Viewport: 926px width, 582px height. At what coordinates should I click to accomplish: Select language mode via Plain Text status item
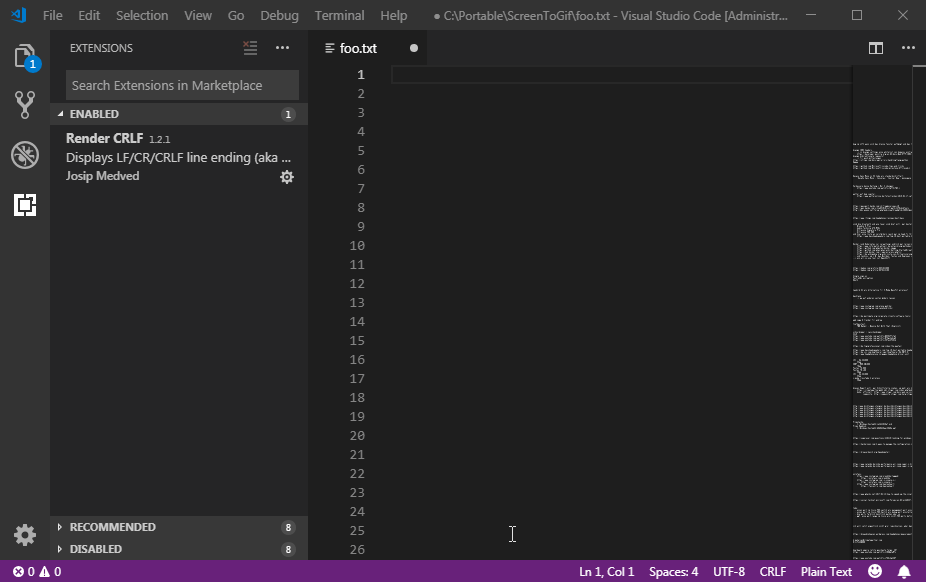click(x=826, y=571)
